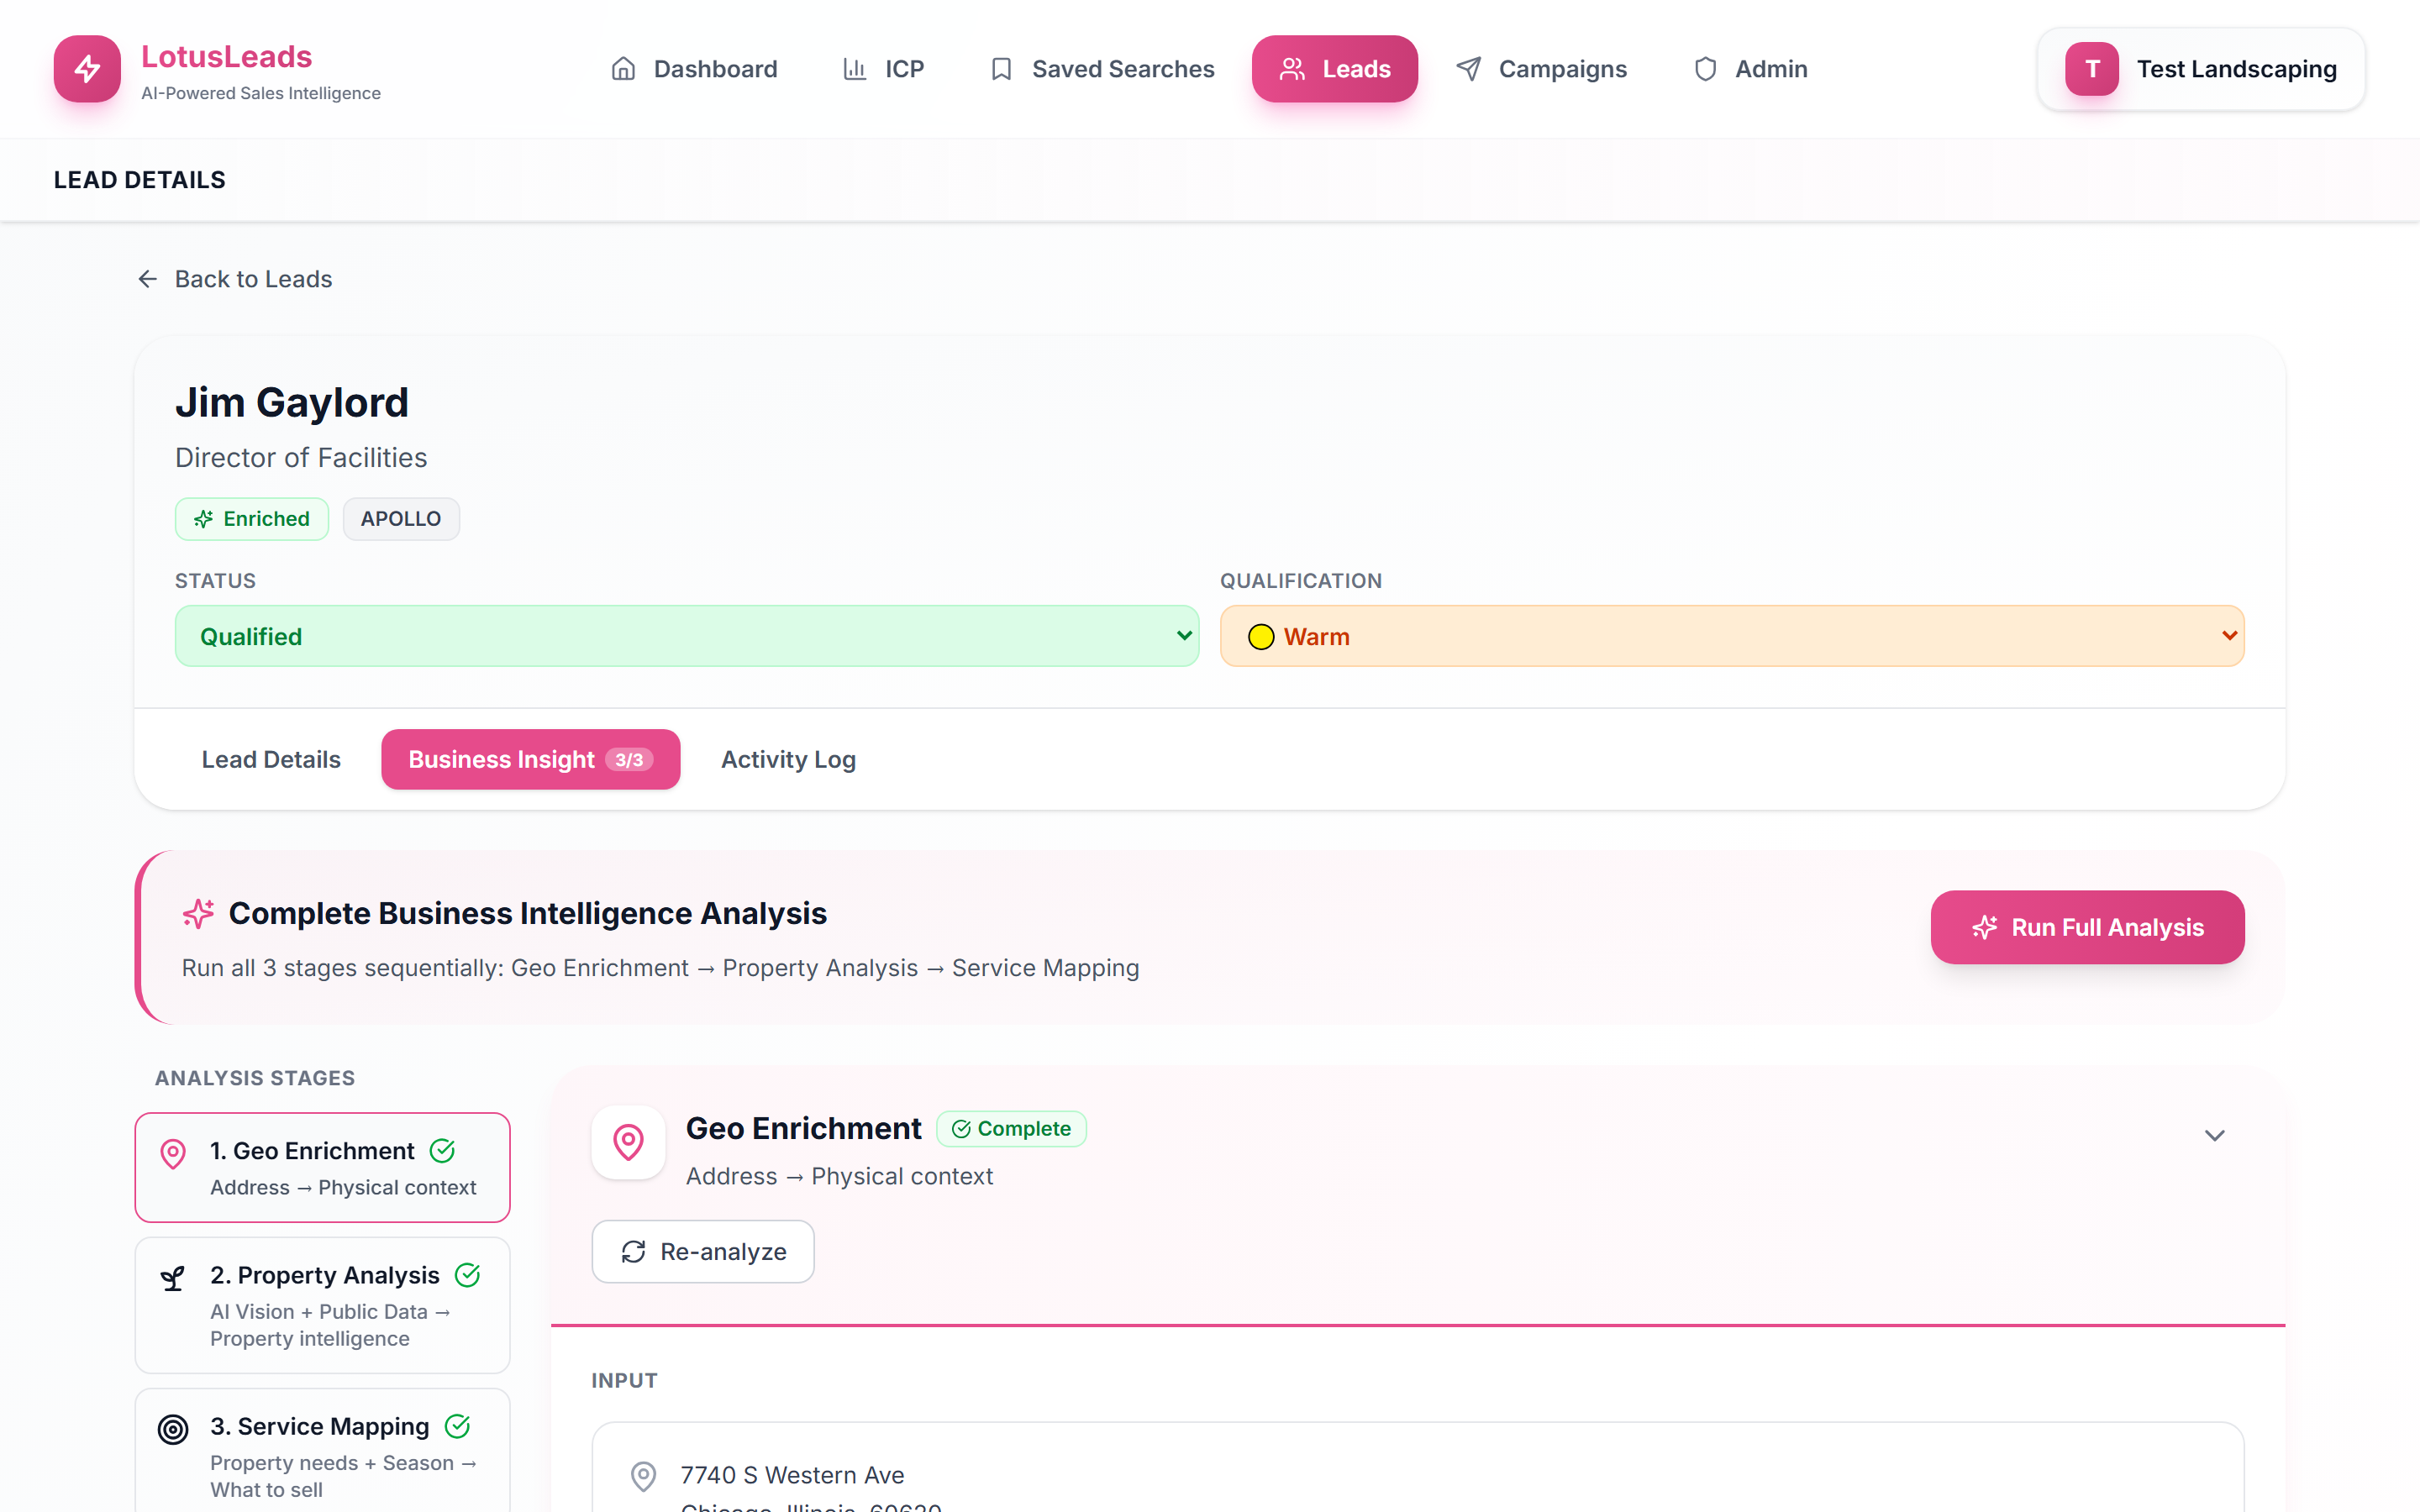This screenshot has height=1512, width=2420.
Task: Click the refresh icon on Re-analyze
Action: (634, 1252)
